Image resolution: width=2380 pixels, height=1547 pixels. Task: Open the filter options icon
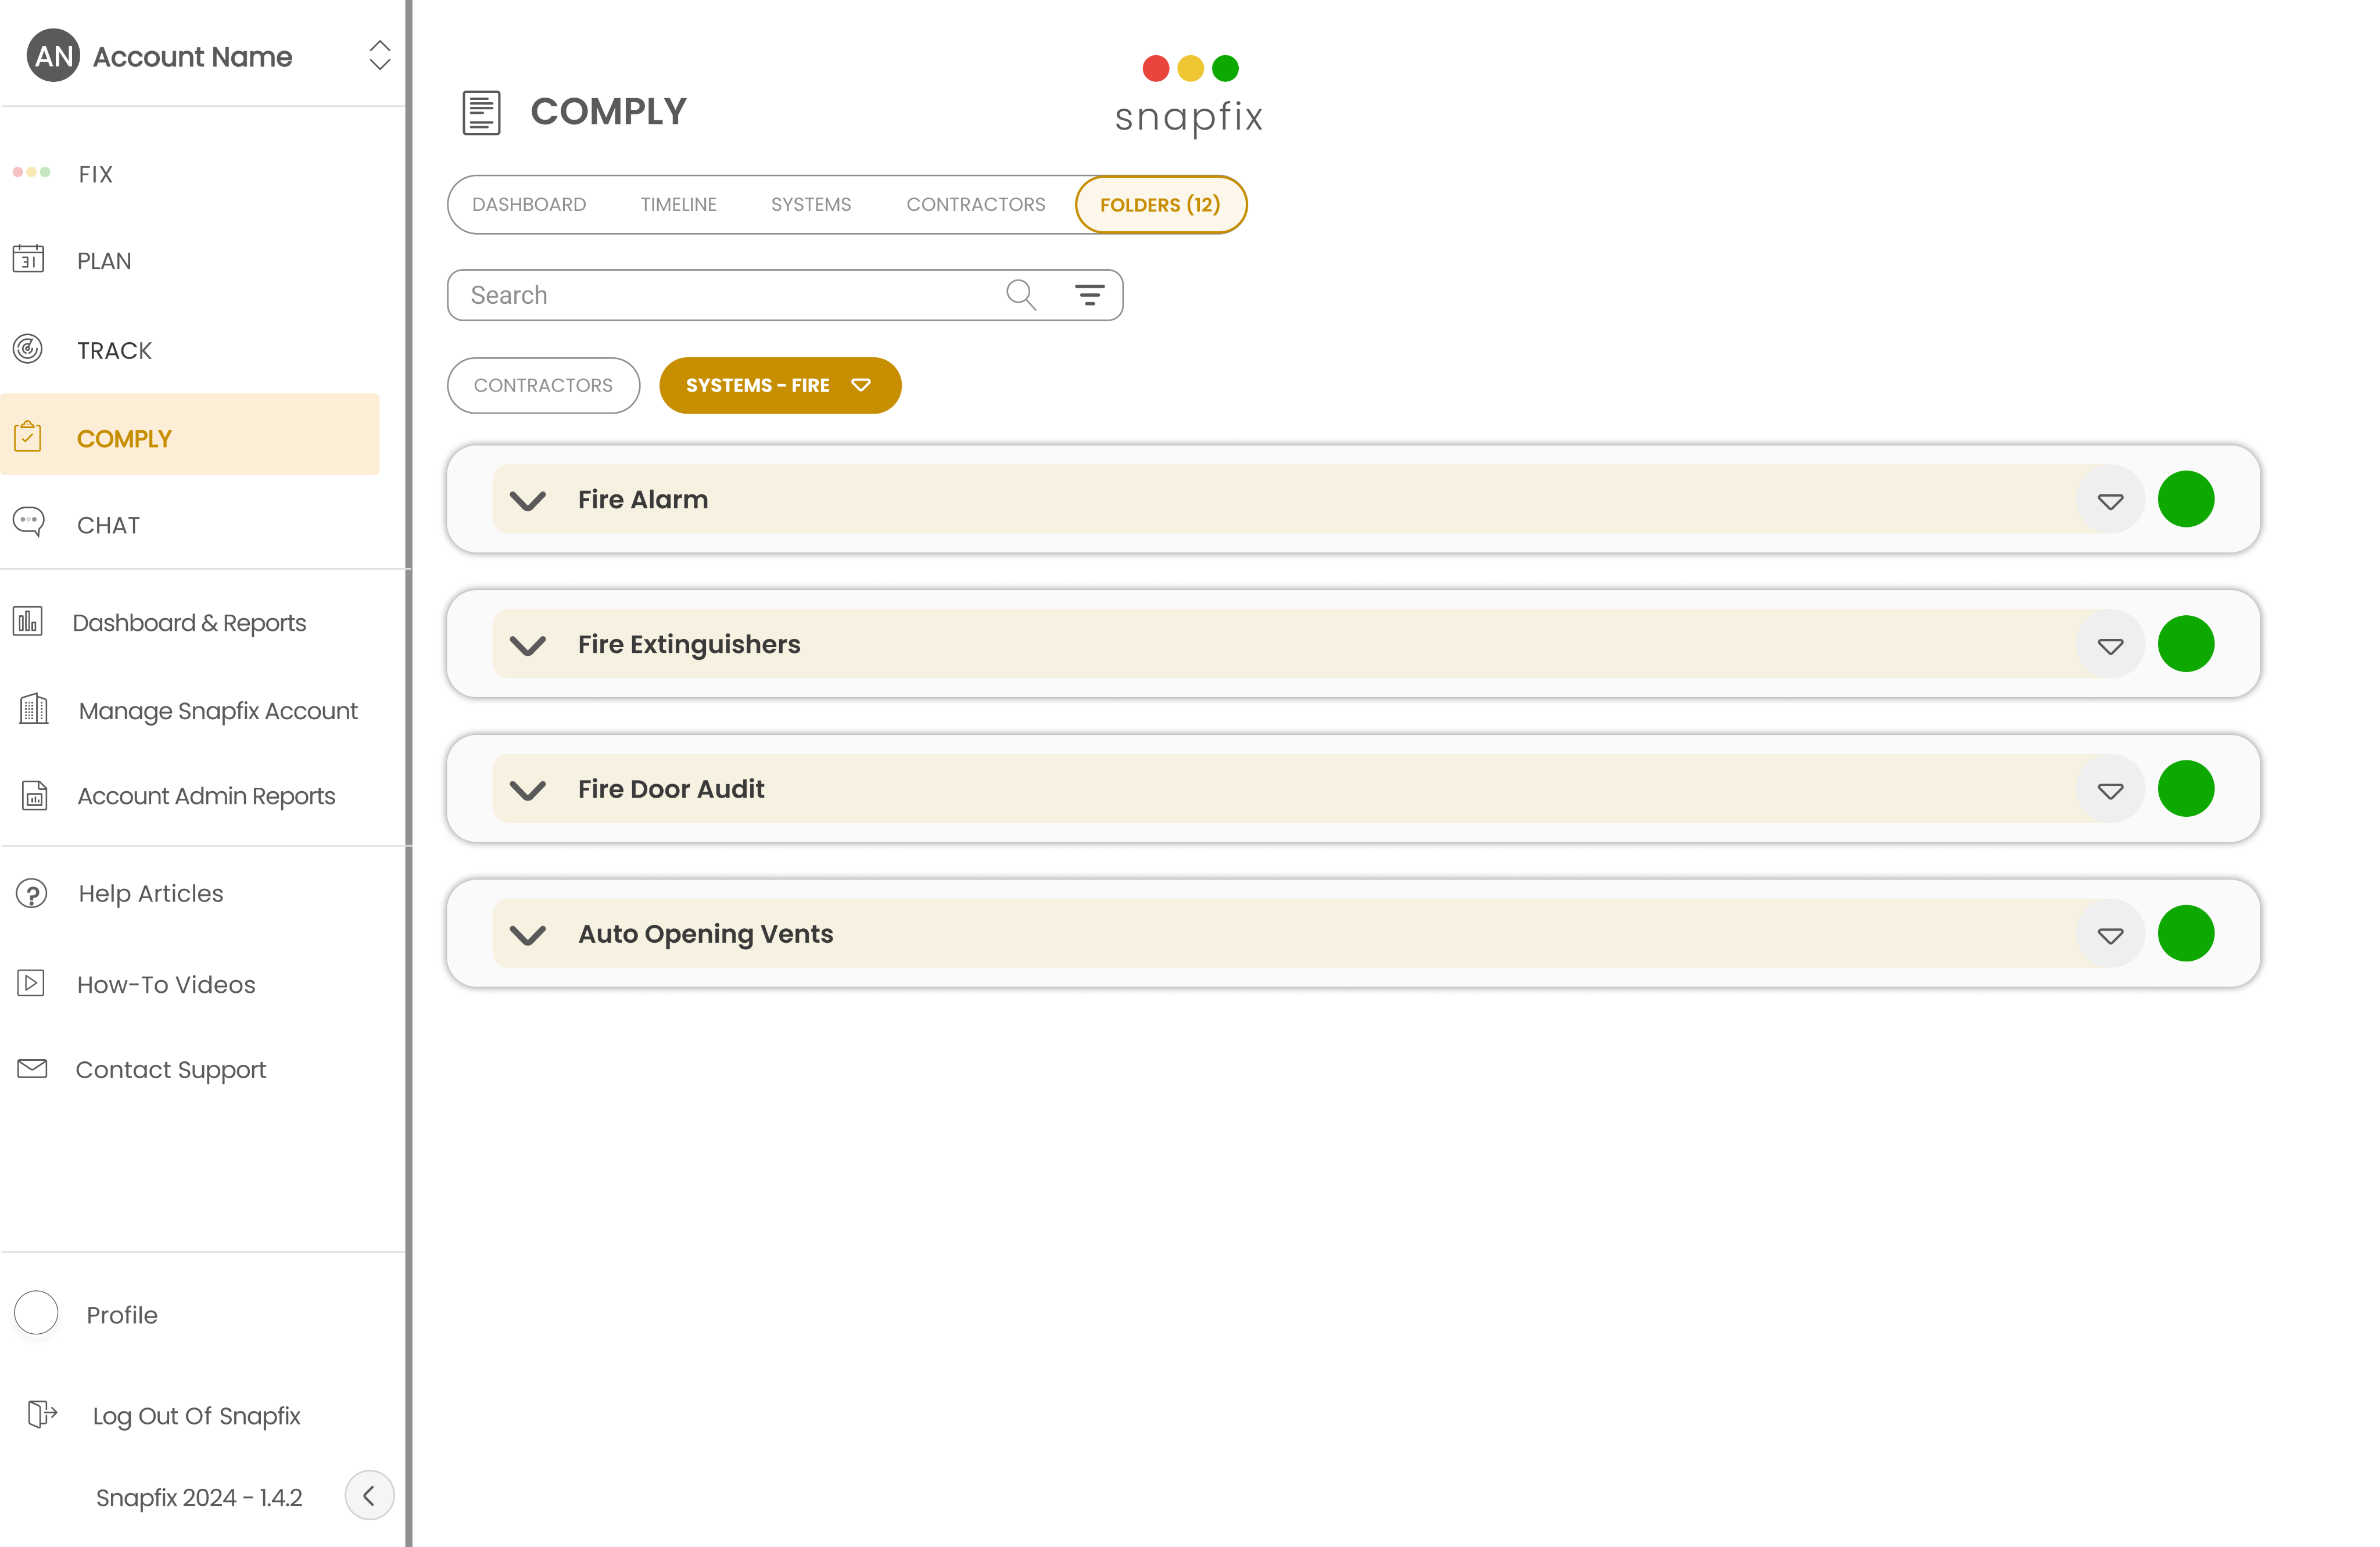tap(1089, 295)
